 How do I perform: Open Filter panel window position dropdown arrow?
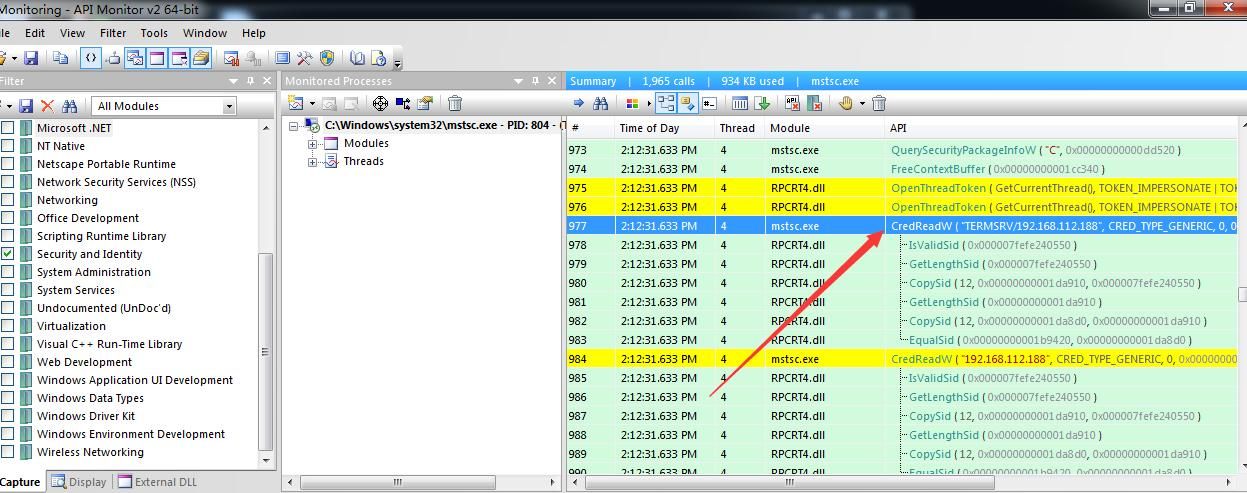pyautogui.click(x=233, y=81)
